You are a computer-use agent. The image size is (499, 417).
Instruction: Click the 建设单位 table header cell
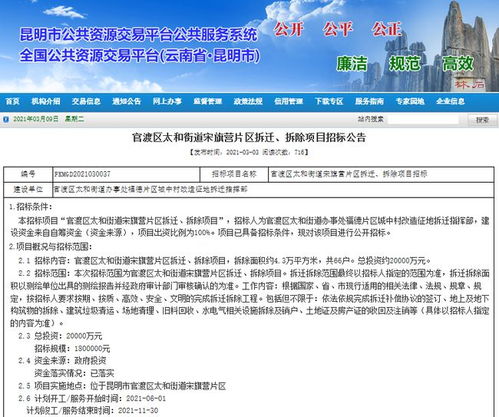28,190
